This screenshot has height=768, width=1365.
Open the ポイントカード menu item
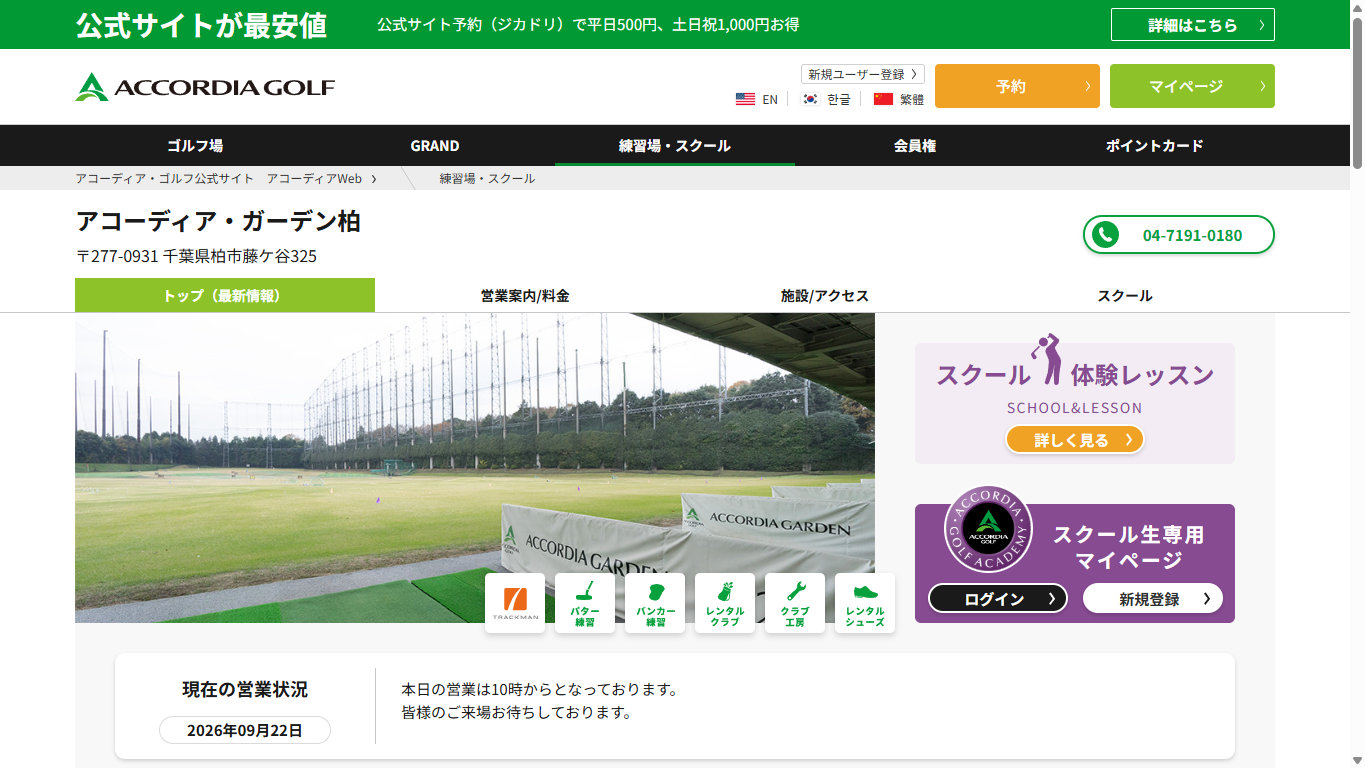1155,145
